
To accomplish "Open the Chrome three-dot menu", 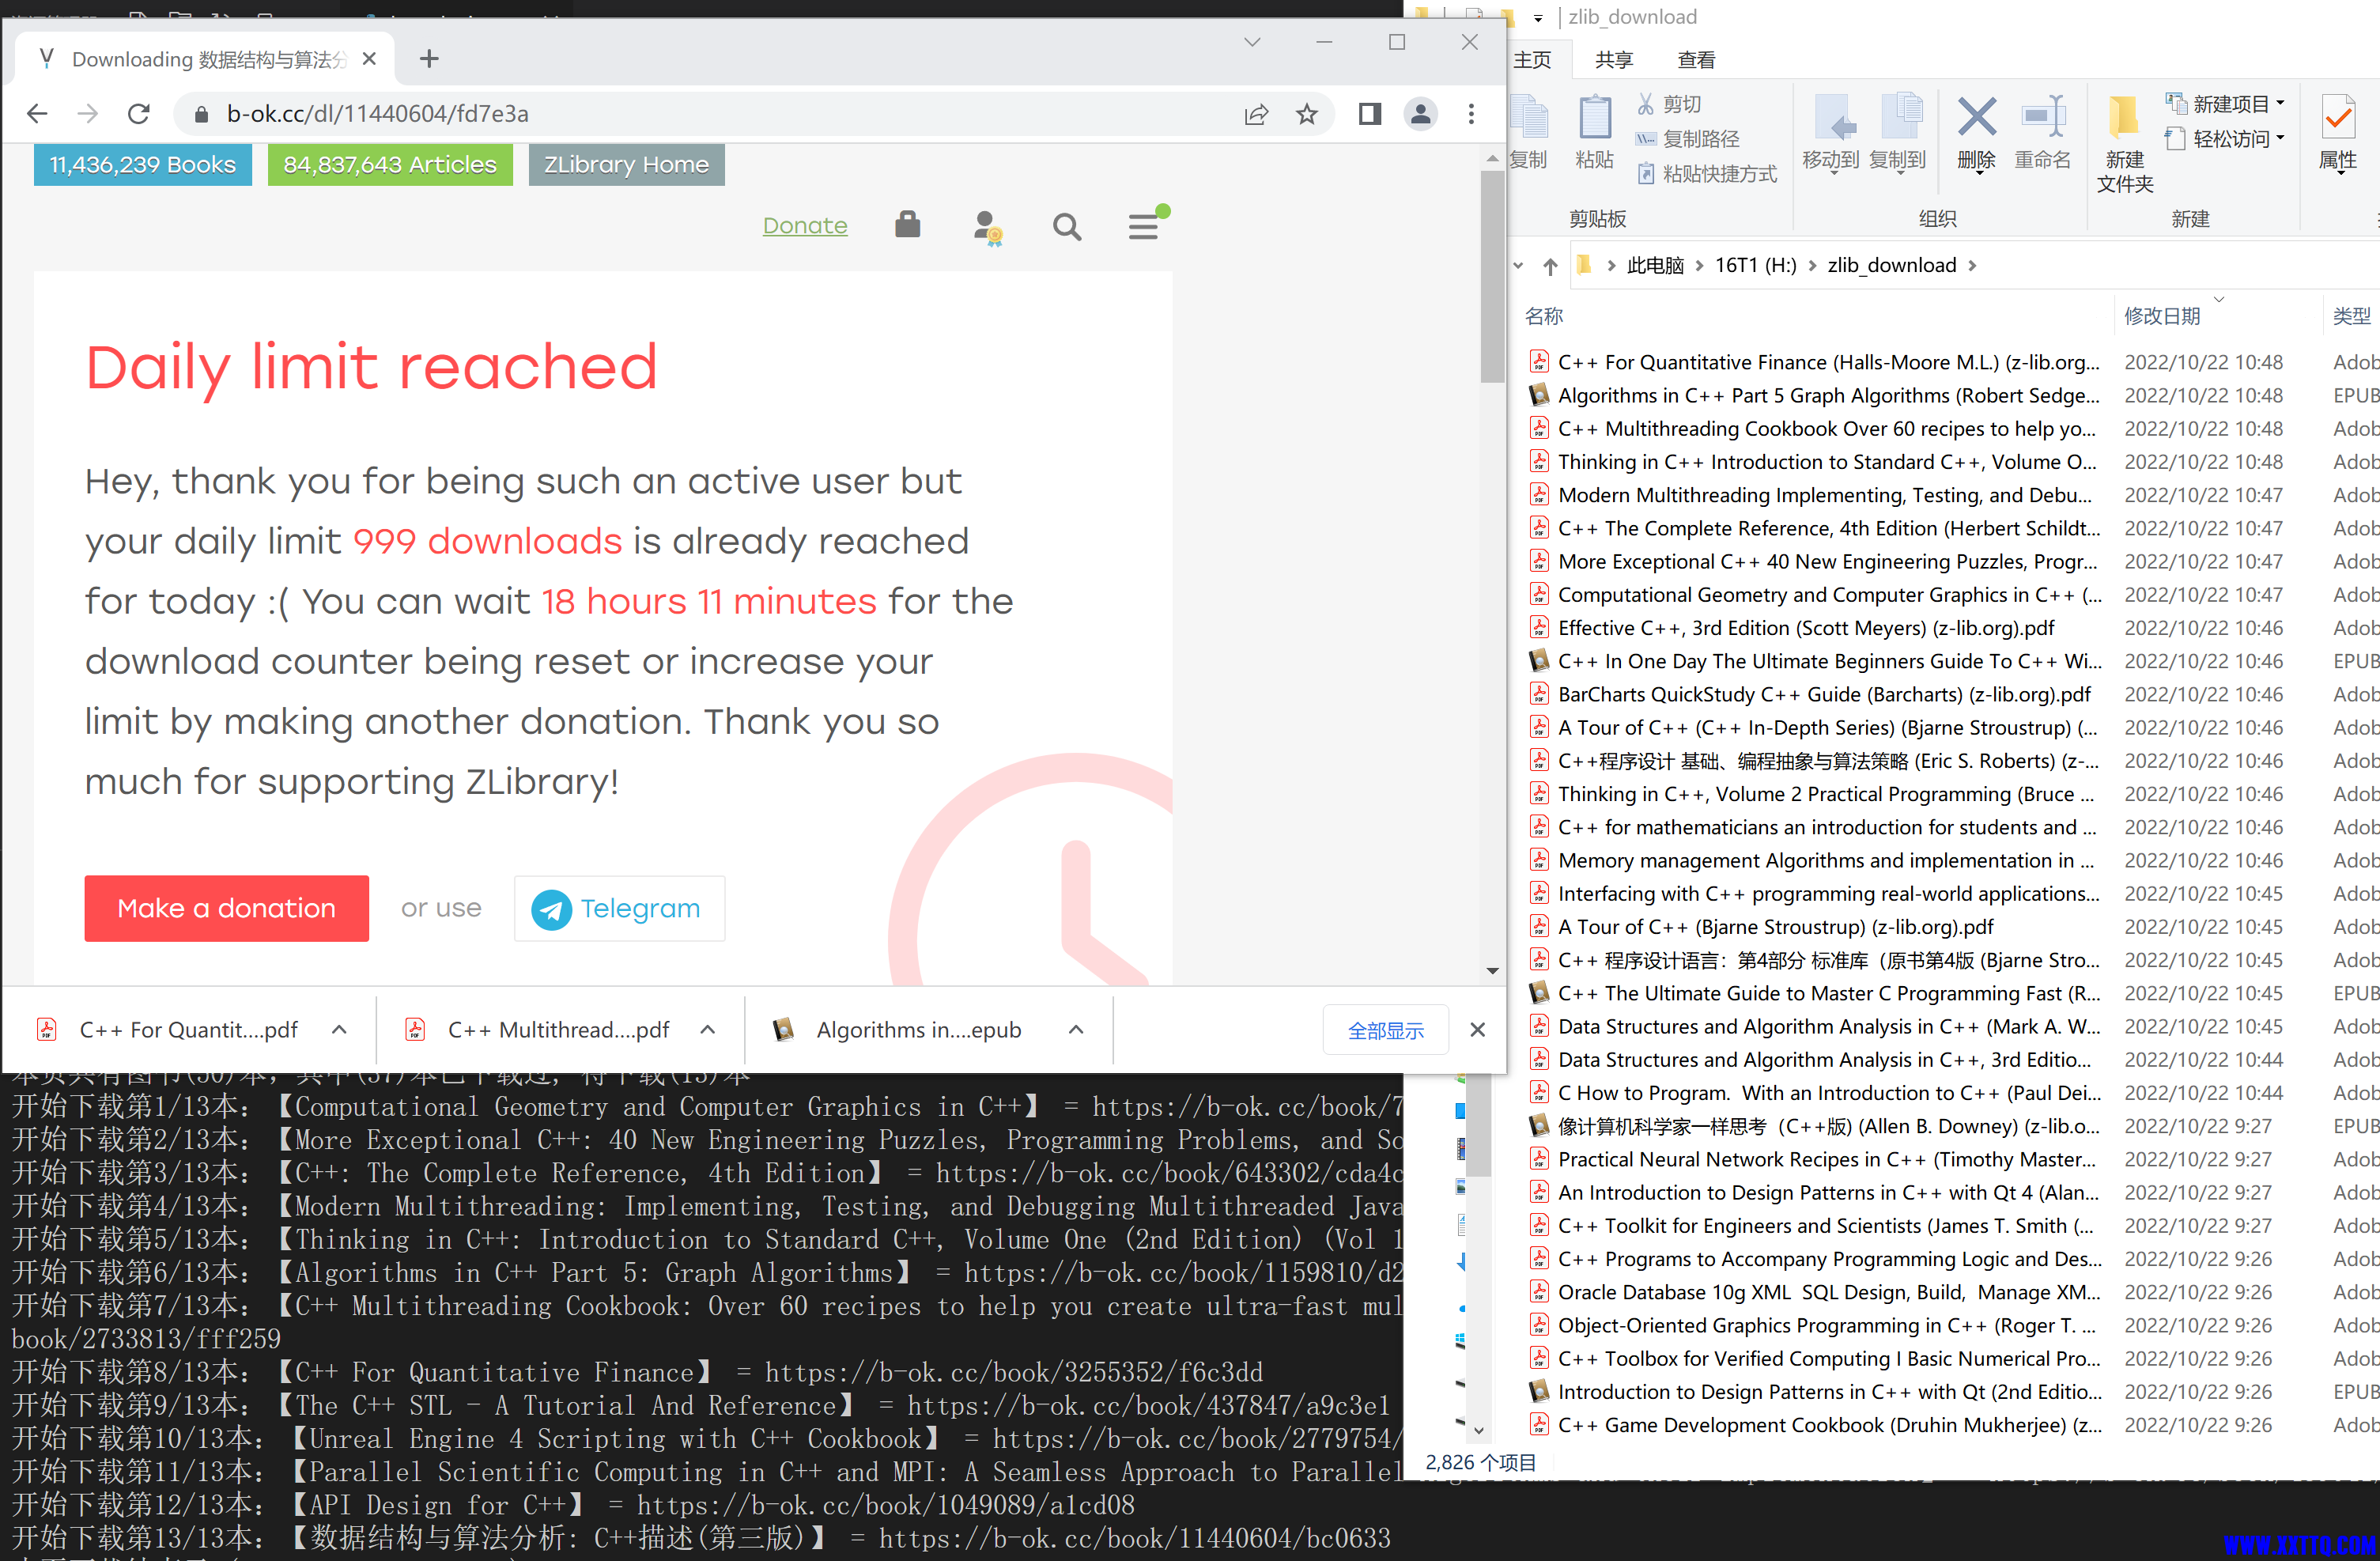I will pos(1471,114).
